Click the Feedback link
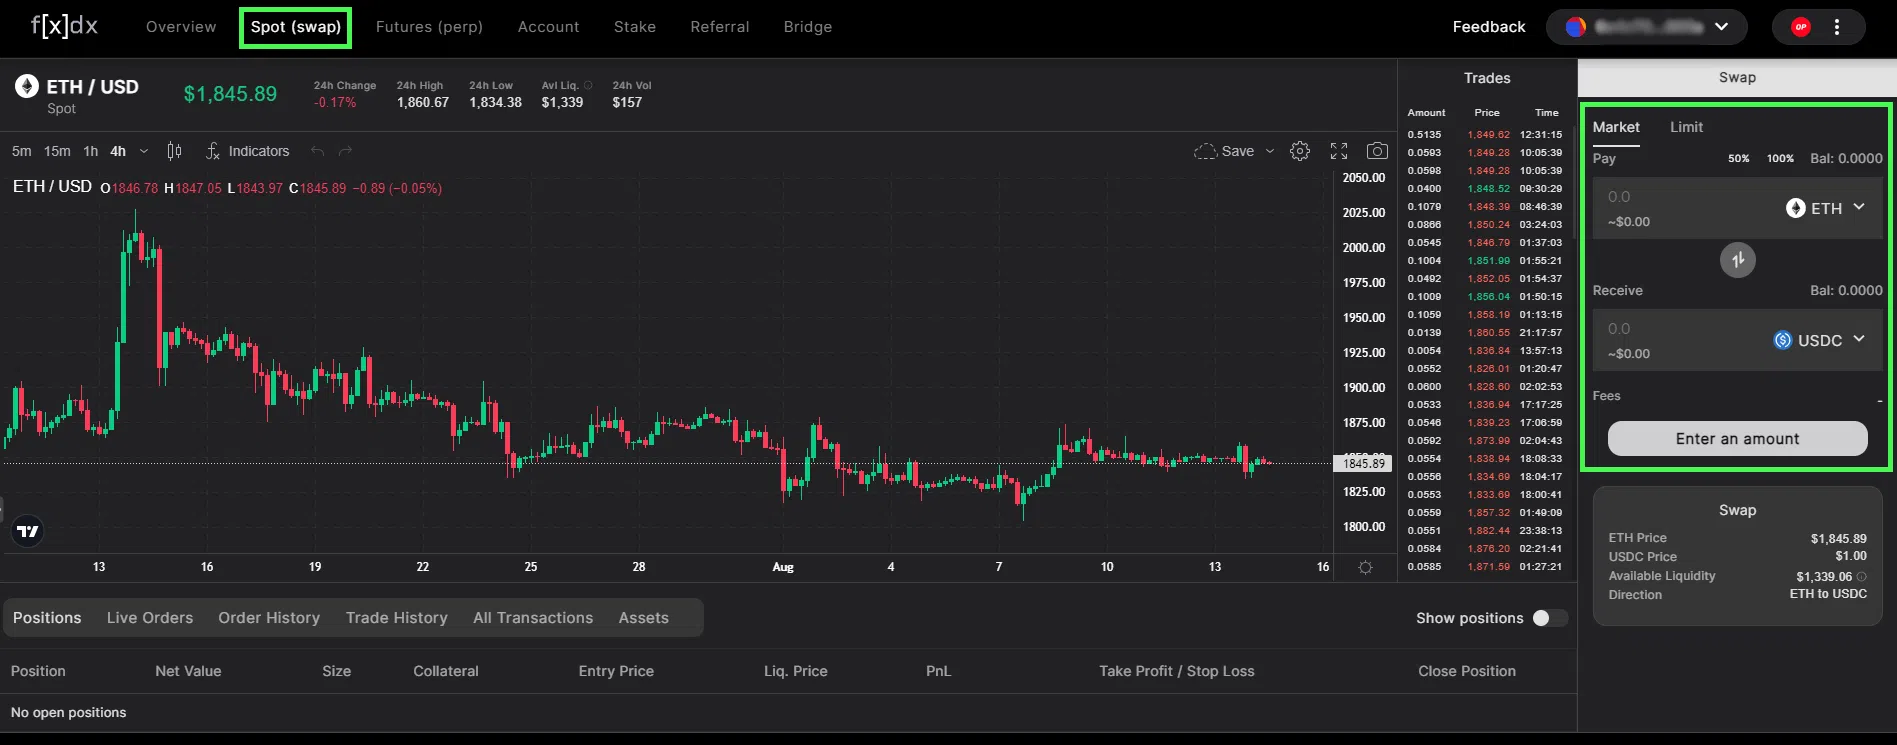The image size is (1897, 745). tap(1489, 27)
